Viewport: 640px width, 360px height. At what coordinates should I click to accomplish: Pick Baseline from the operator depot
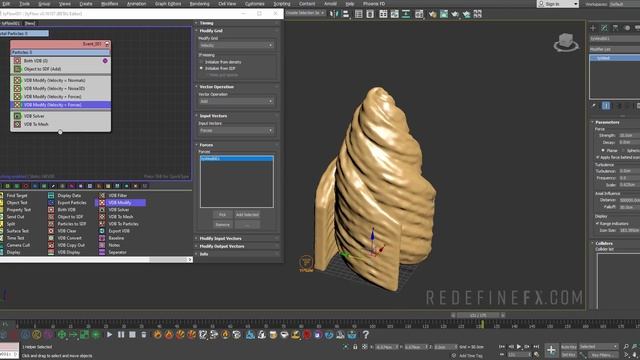[111, 238]
